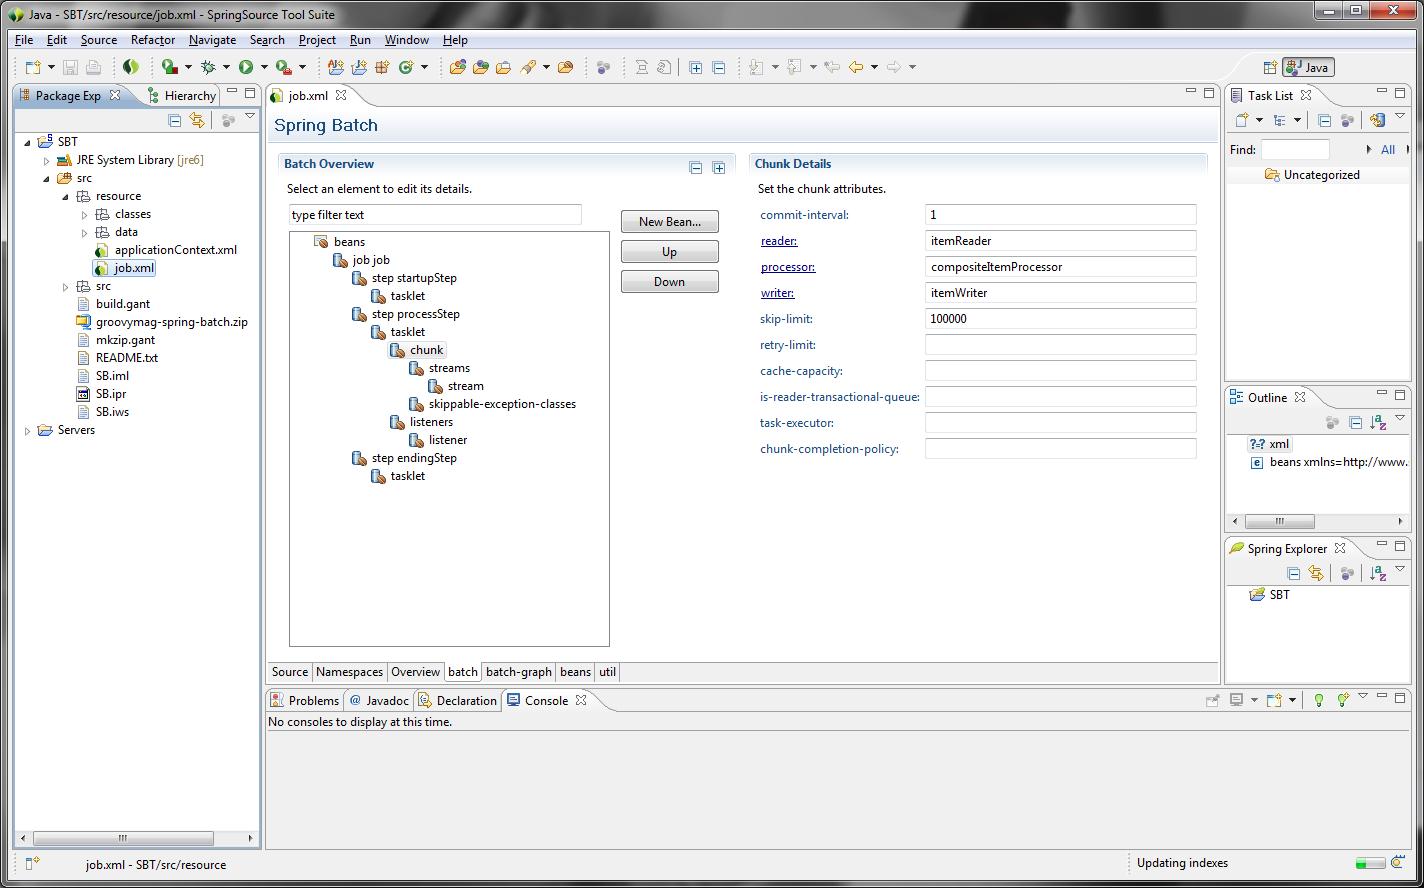Open the Refactor menu
Image resolution: width=1424 pixels, height=888 pixels.
153,40
